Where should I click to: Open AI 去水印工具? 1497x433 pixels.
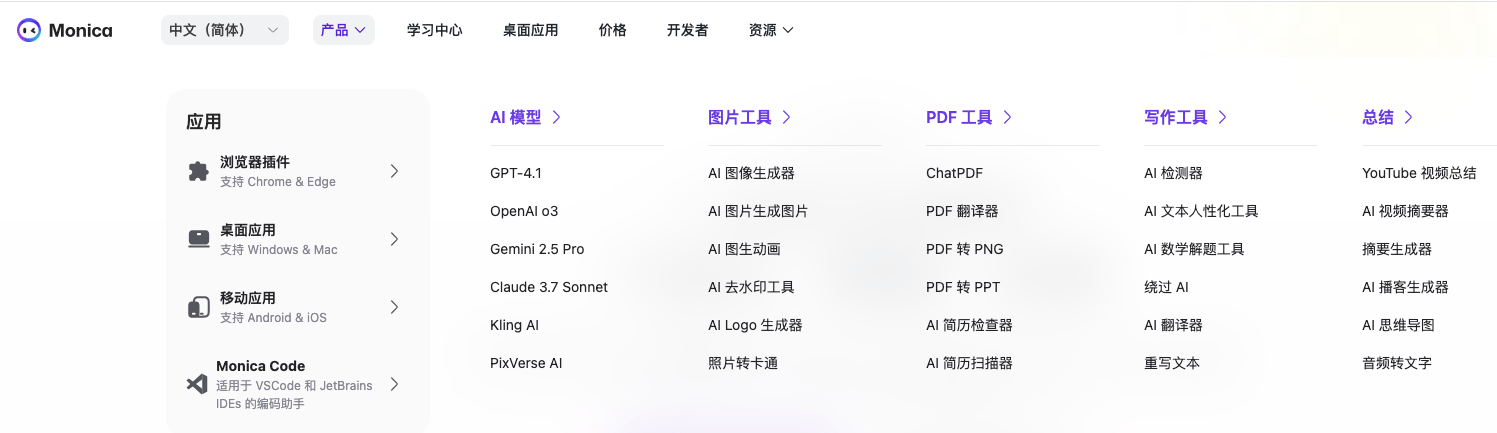tap(751, 287)
